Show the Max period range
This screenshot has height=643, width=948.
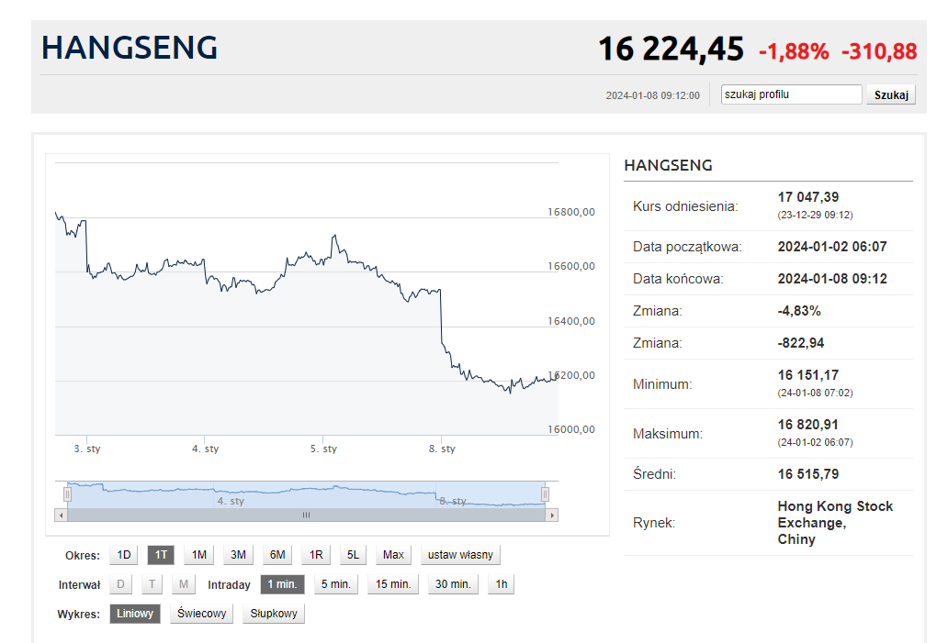click(x=393, y=555)
